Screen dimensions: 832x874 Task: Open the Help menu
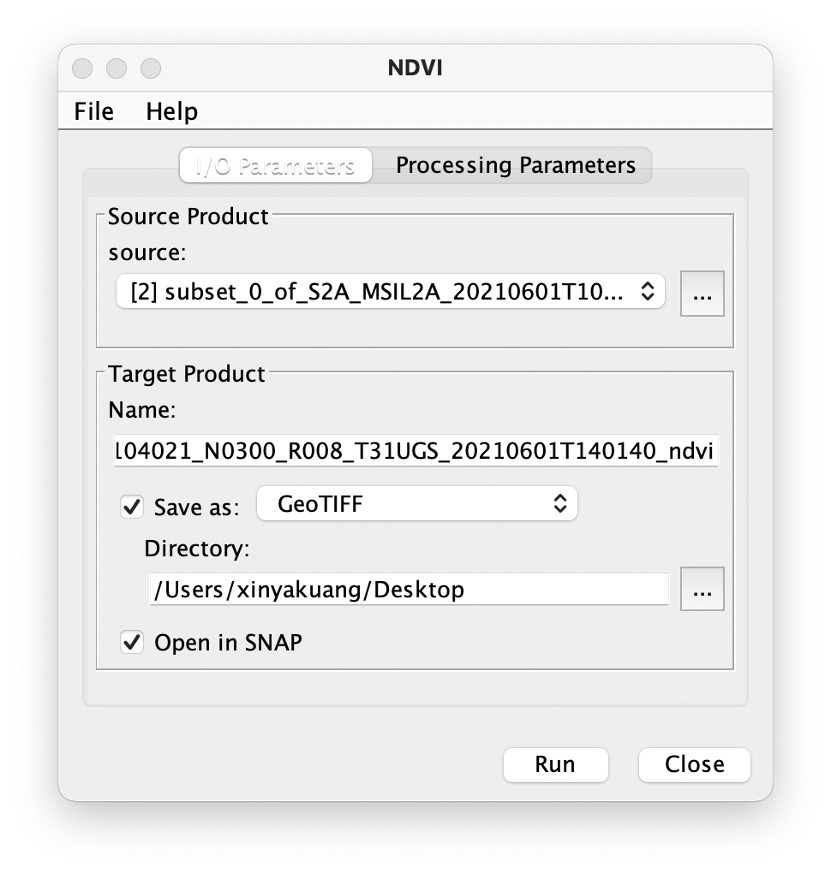171,111
